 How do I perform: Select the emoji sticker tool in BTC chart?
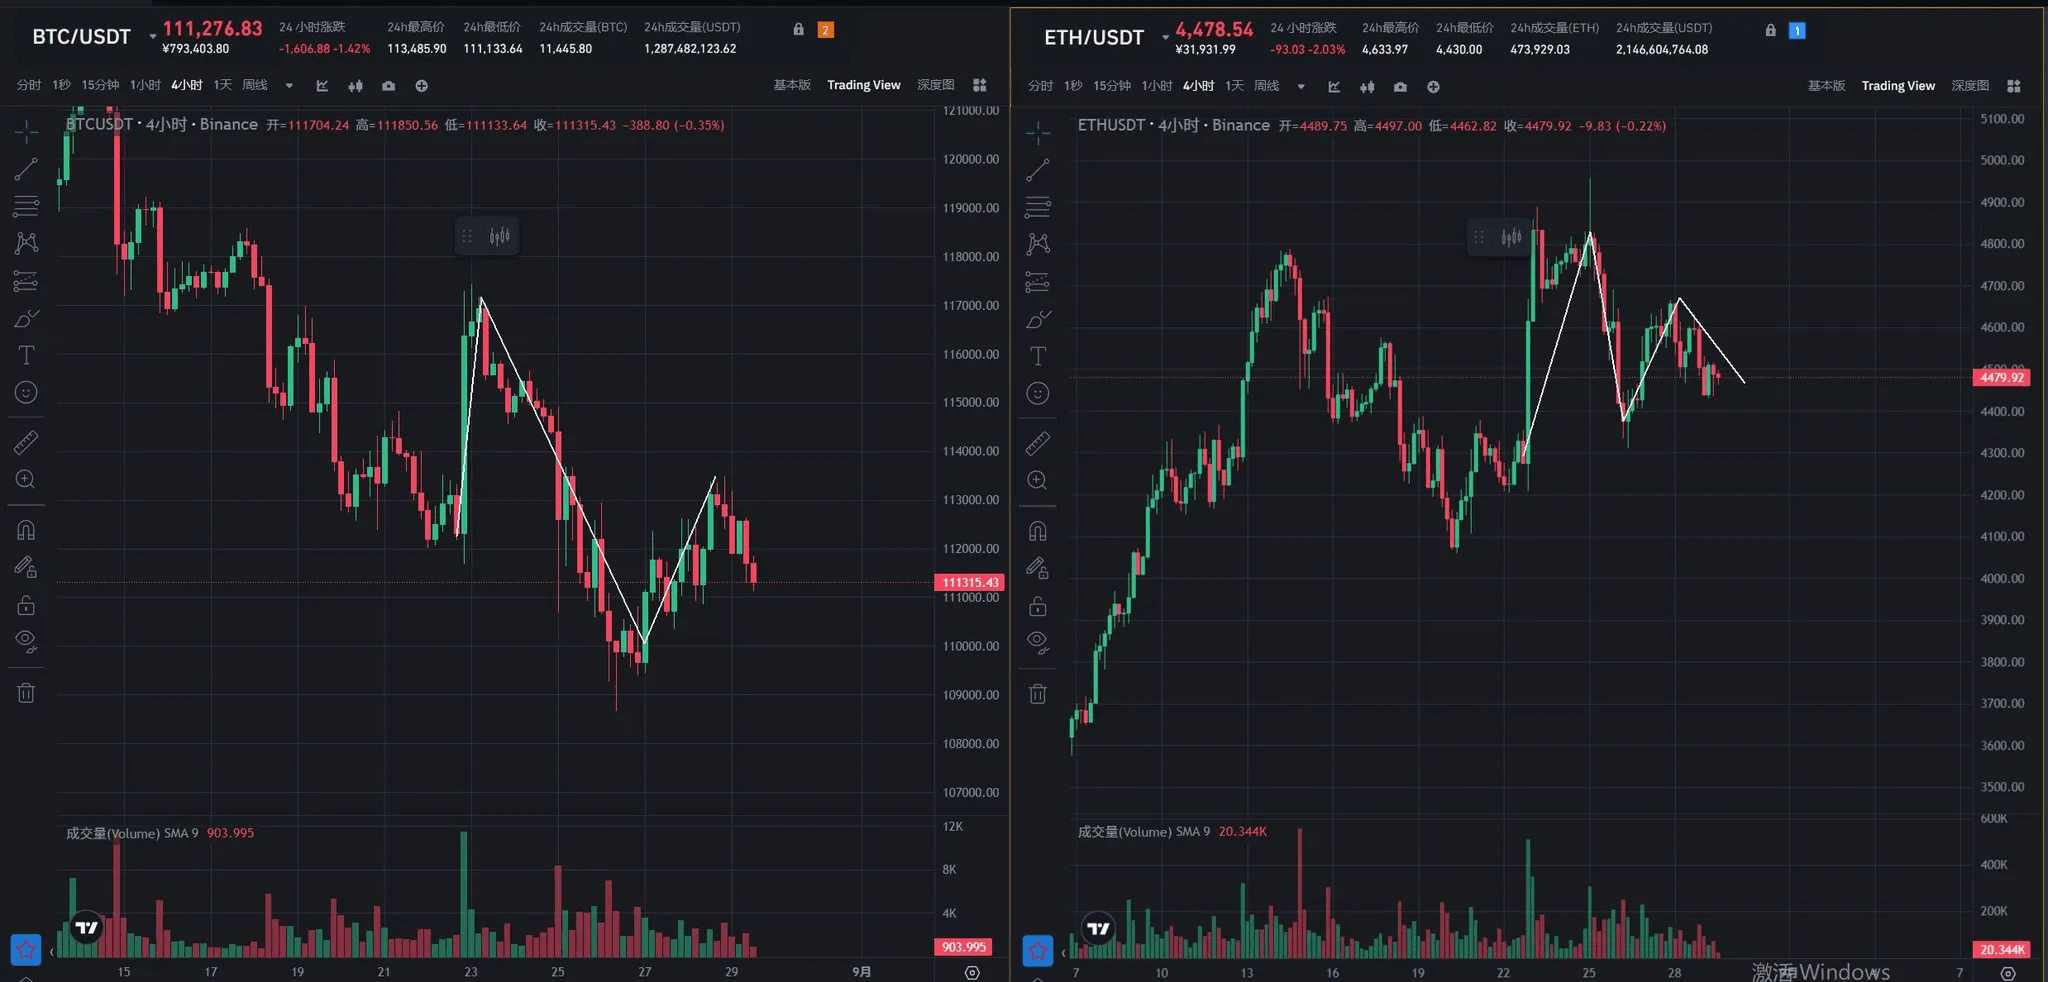click(26, 393)
